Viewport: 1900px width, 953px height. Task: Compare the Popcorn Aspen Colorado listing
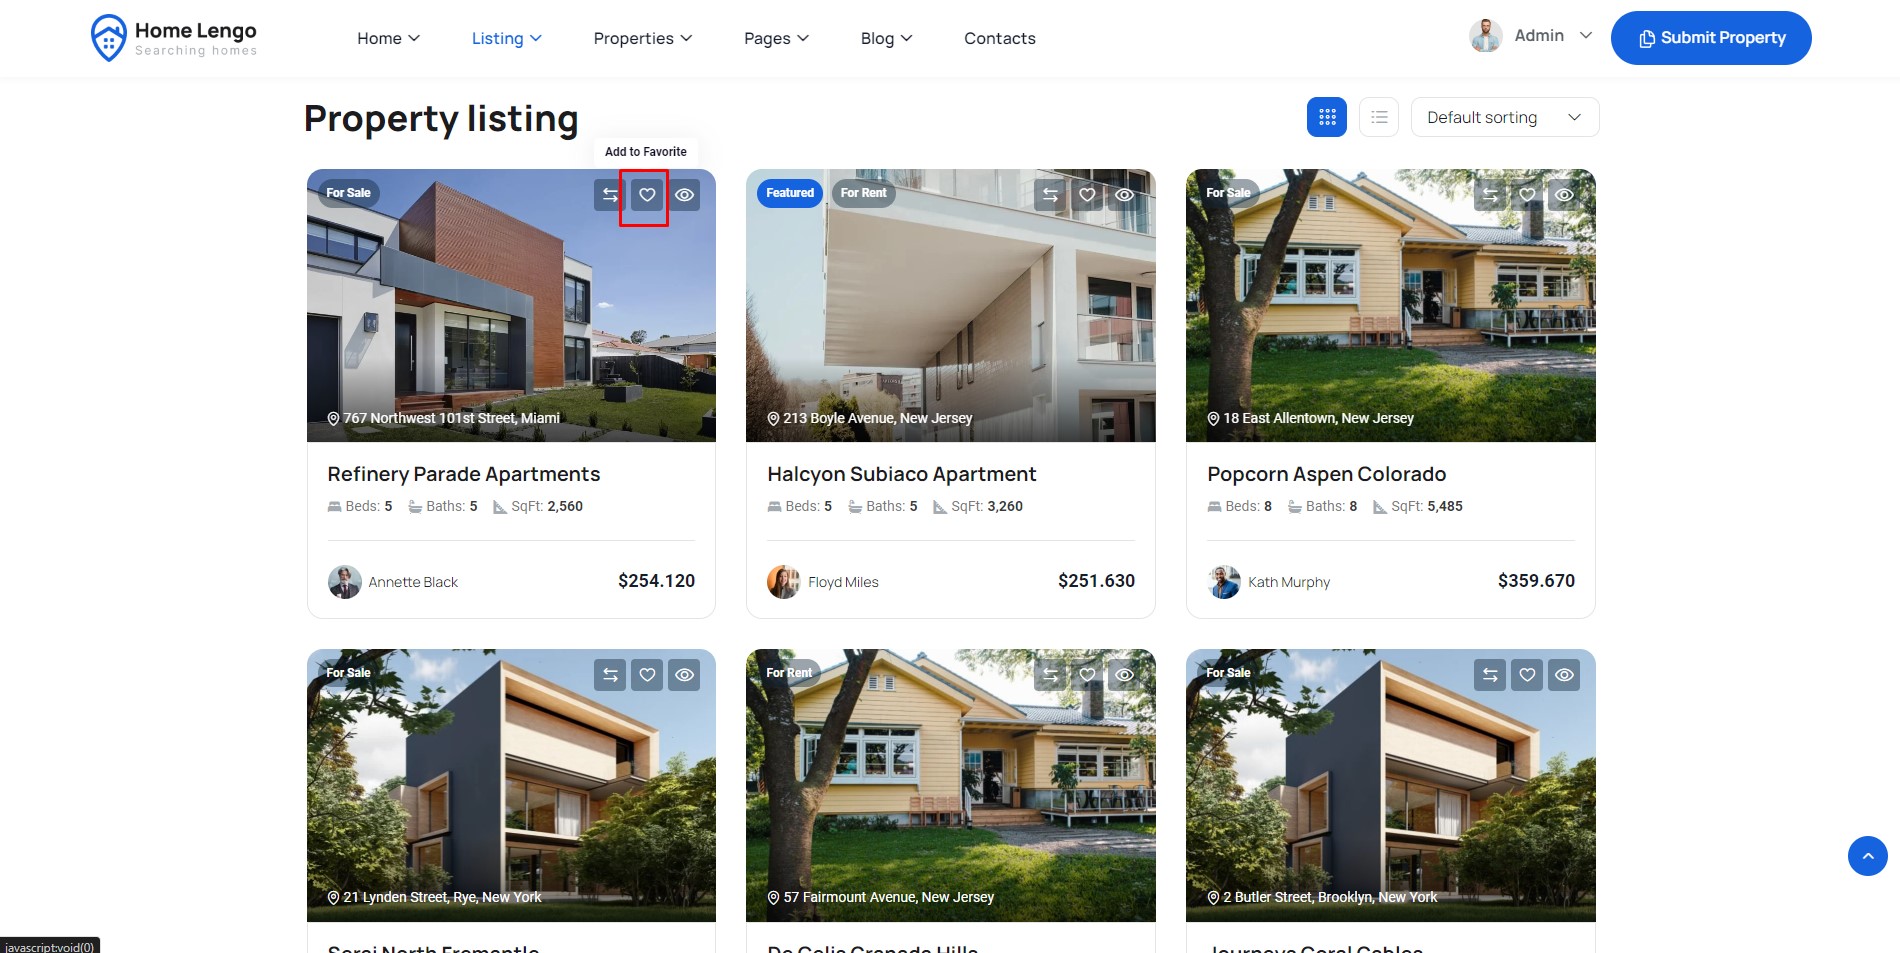(x=1490, y=195)
